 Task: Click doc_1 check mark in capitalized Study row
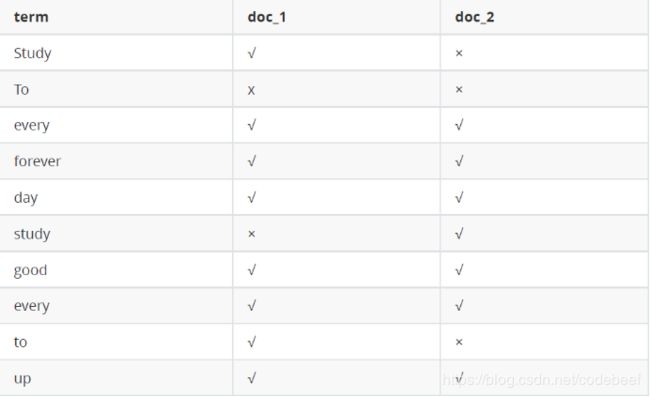coord(252,53)
